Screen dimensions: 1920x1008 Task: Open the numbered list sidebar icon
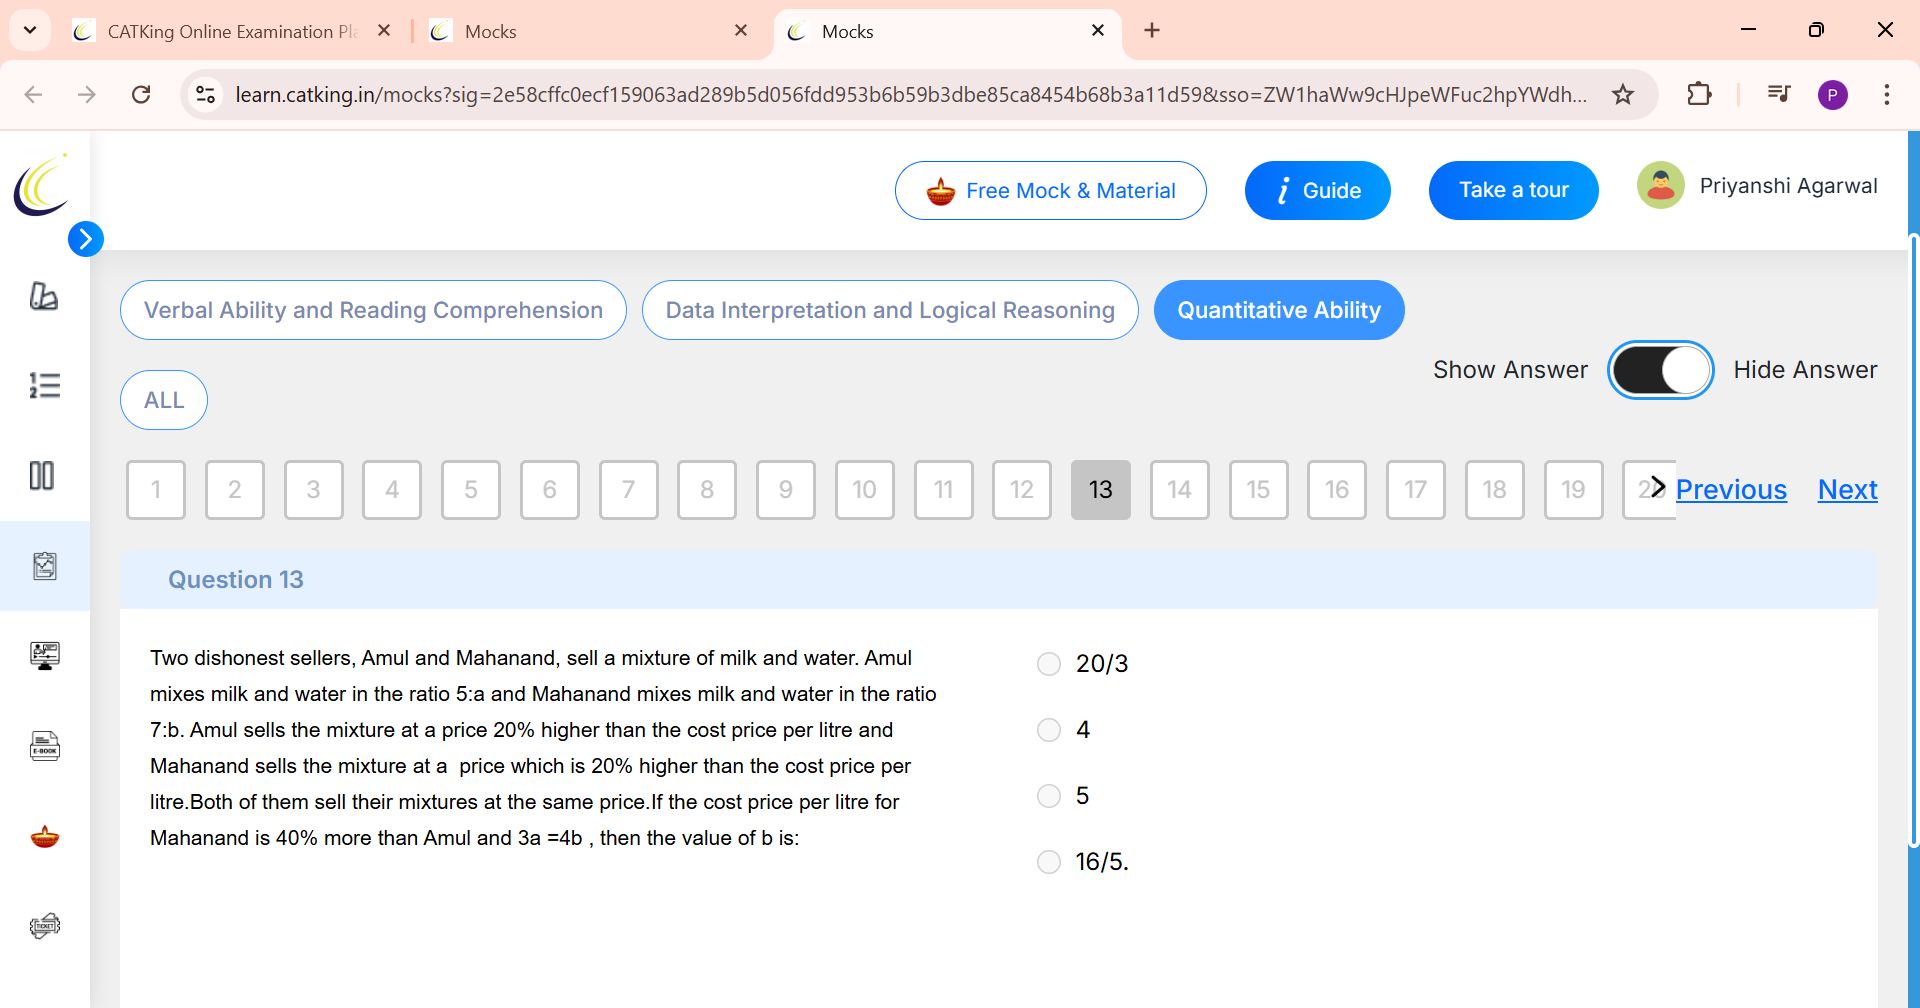[x=44, y=385]
